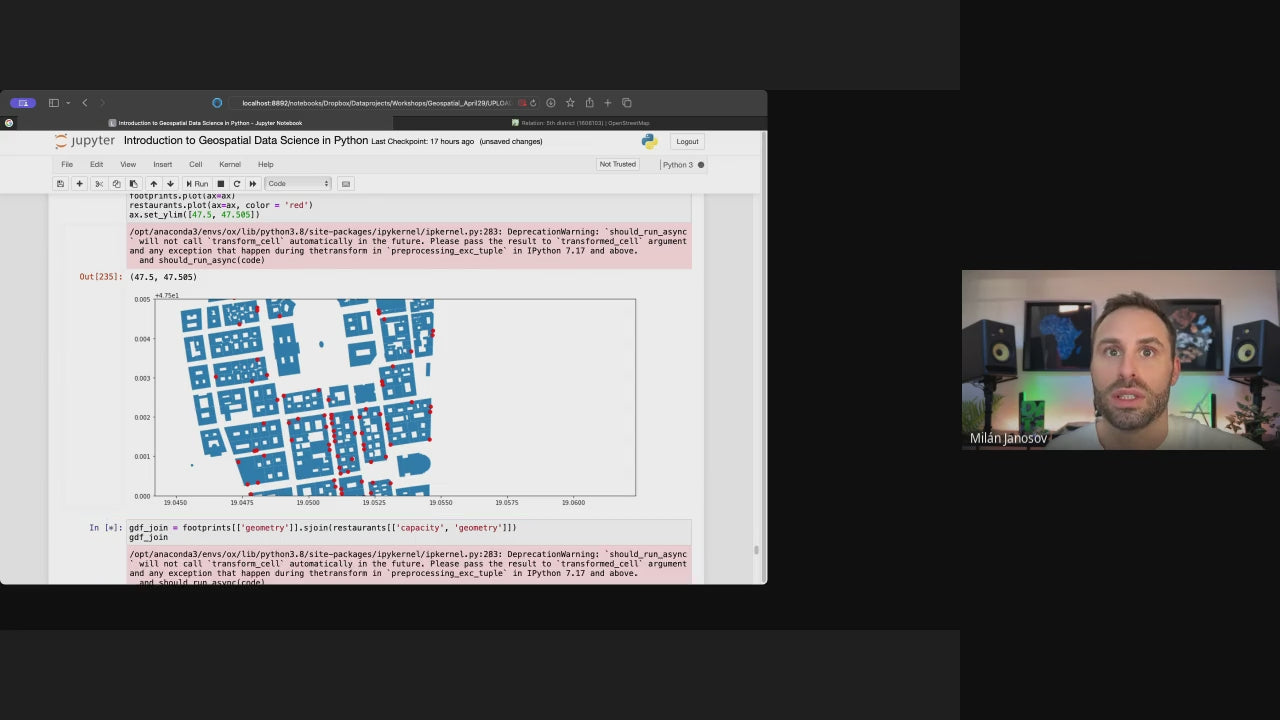Open the Insert menu
1280x720 pixels.
(162, 164)
